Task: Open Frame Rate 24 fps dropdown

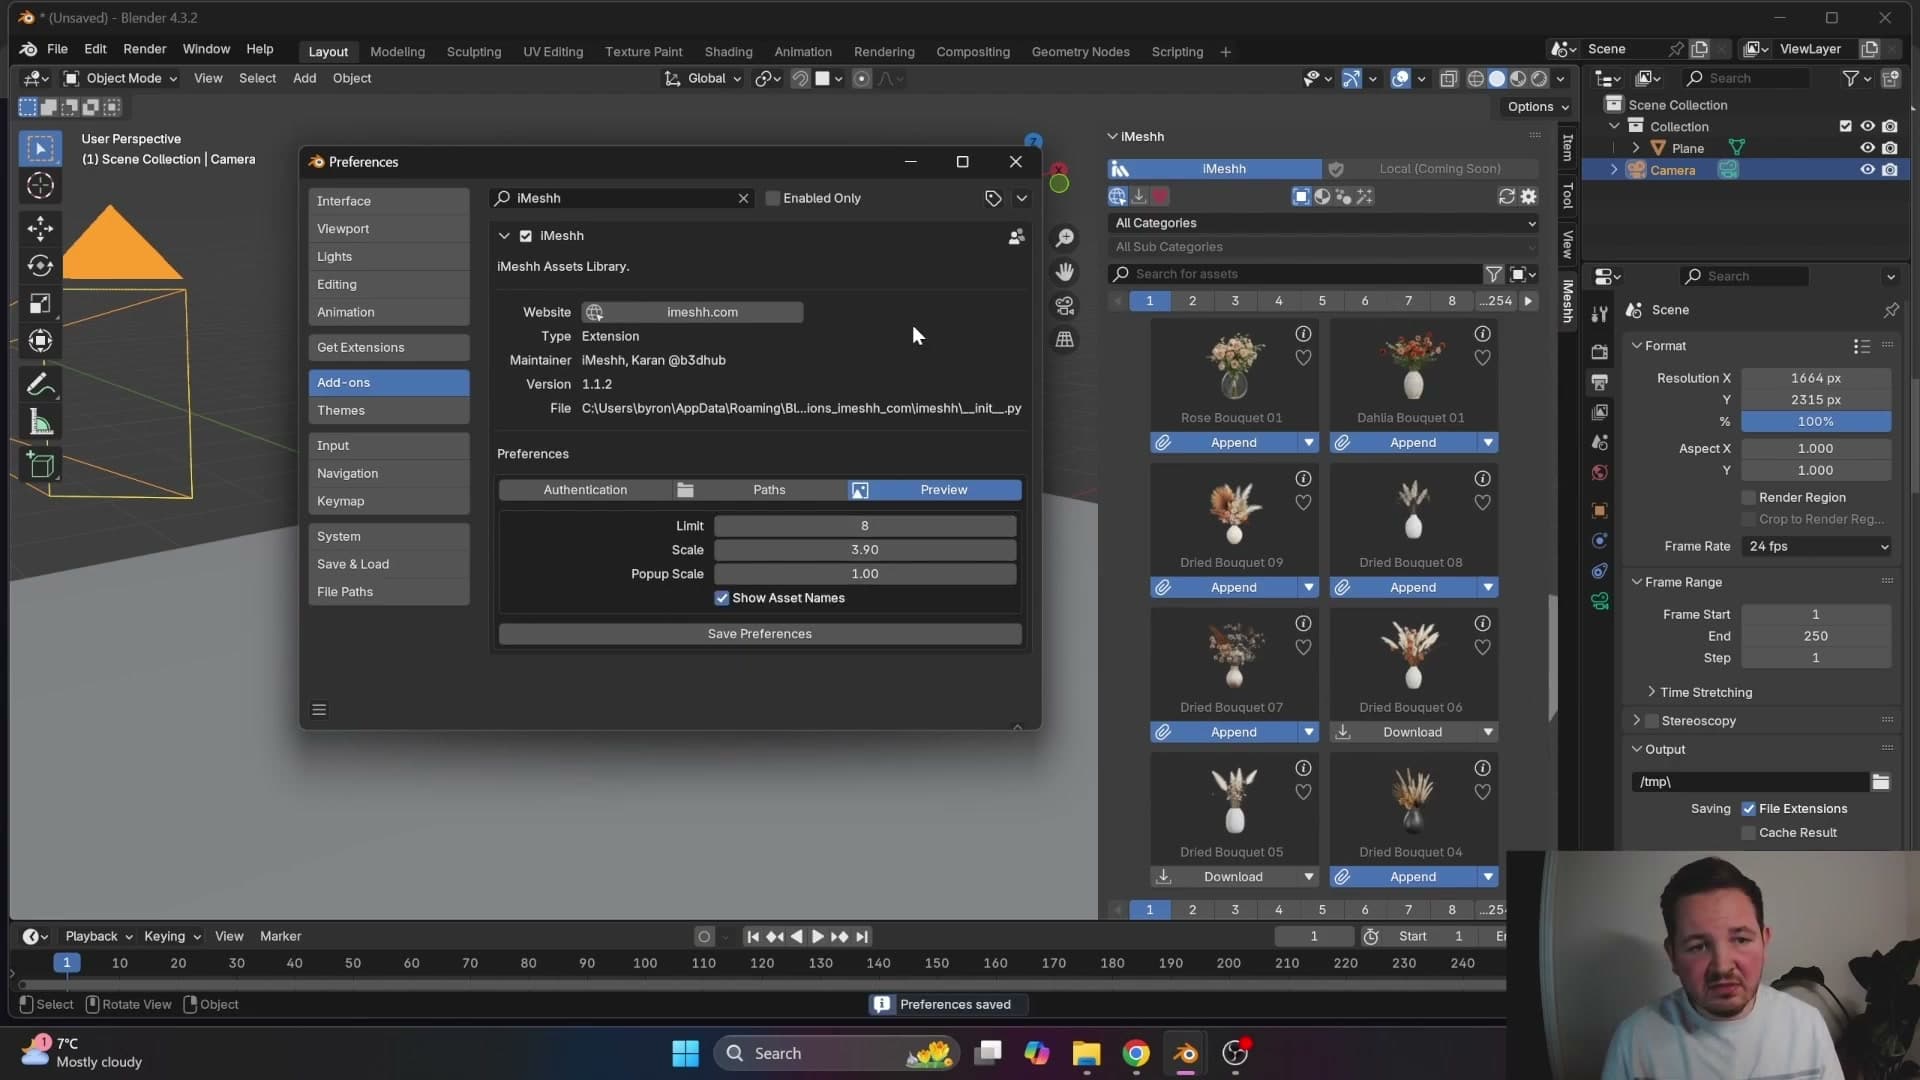Action: [x=1817, y=547]
